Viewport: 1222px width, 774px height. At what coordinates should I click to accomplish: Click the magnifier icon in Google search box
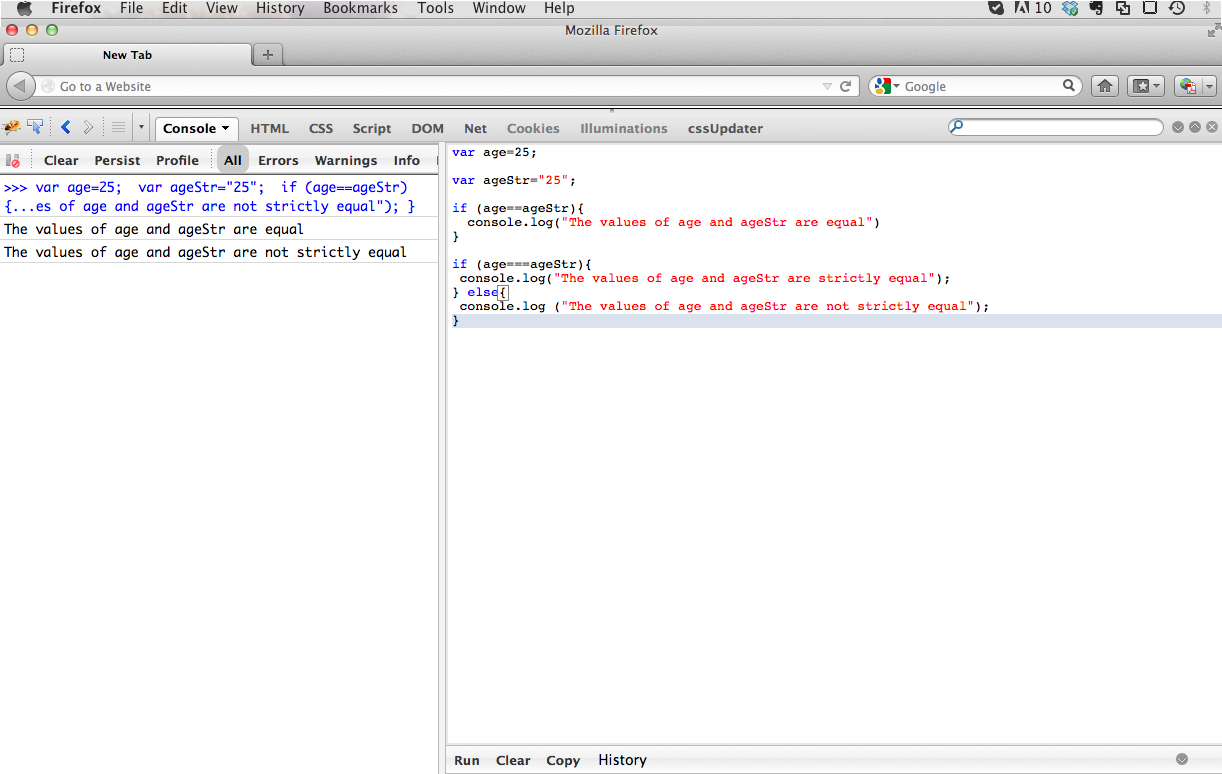tap(1068, 86)
